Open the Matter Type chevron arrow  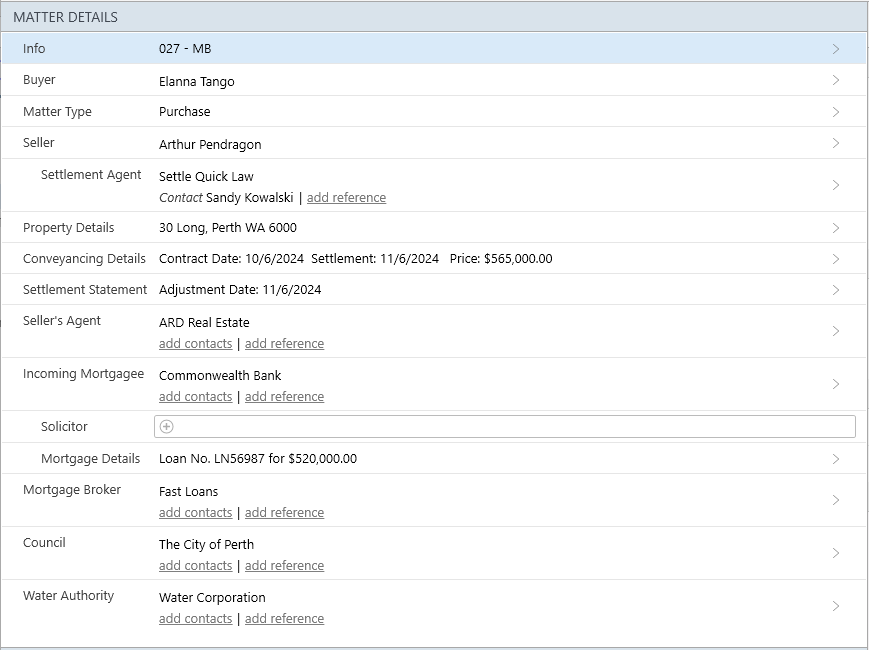pyautogui.click(x=835, y=112)
